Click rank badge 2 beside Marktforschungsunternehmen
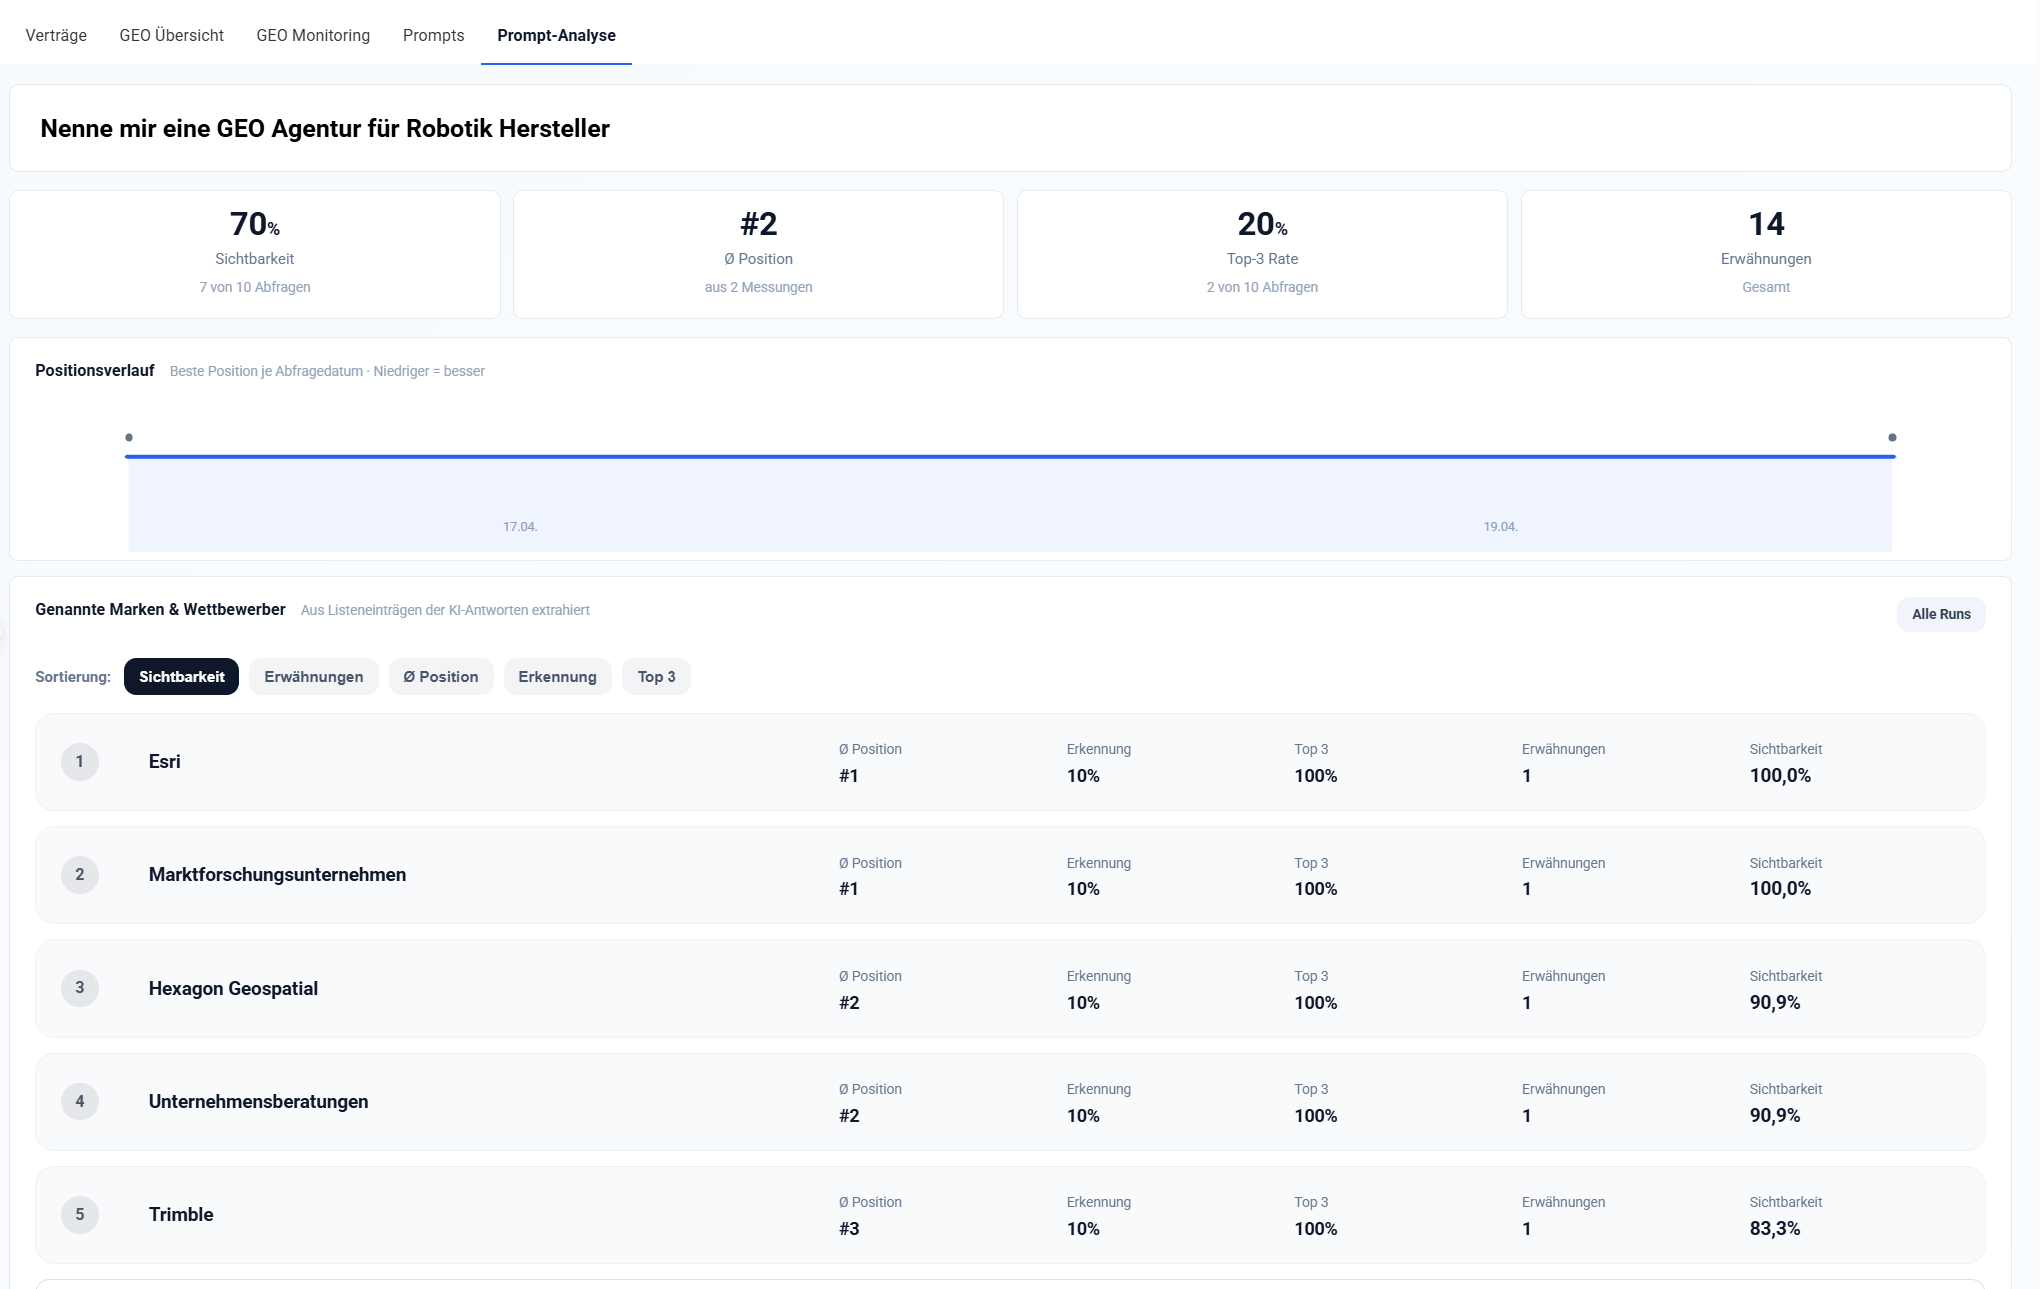The width and height of the screenshot is (2040, 1289). (80, 875)
